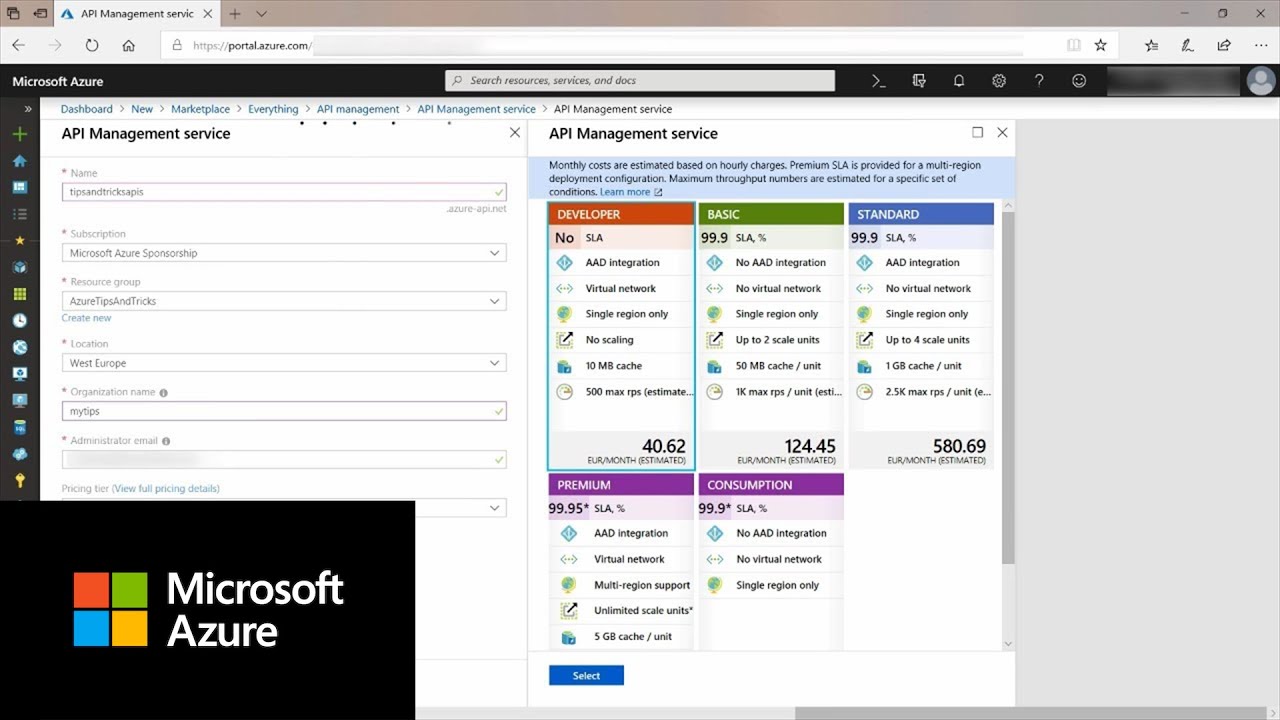Click Name field tipsandtricksapis
Viewport: 1280px width, 720px height.
[284, 192]
